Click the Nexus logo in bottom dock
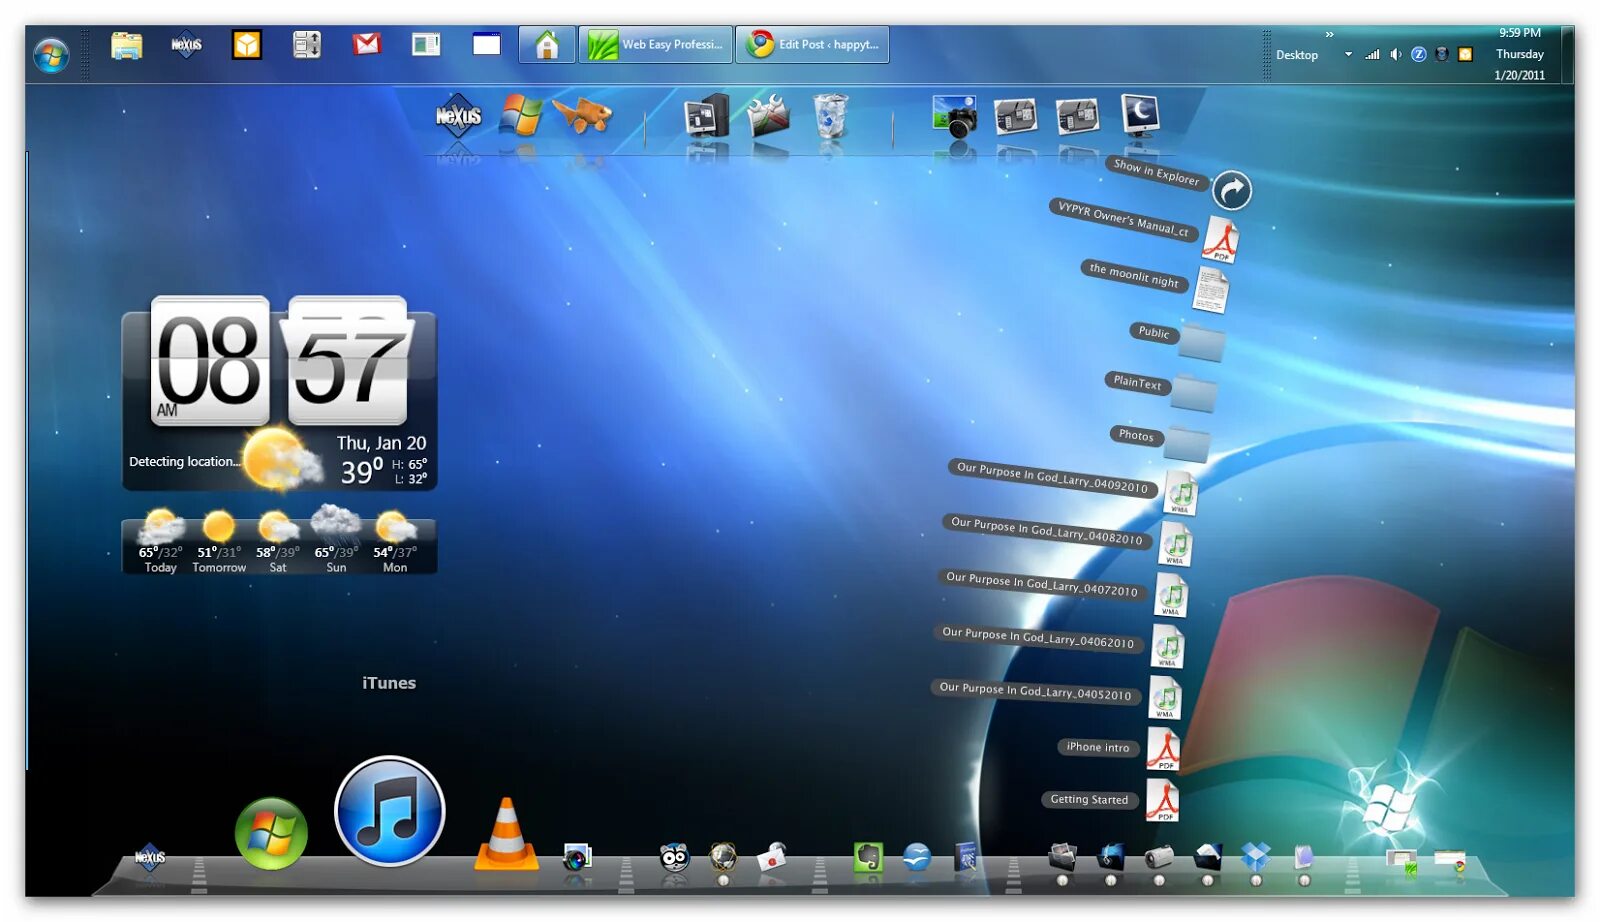 [x=150, y=857]
